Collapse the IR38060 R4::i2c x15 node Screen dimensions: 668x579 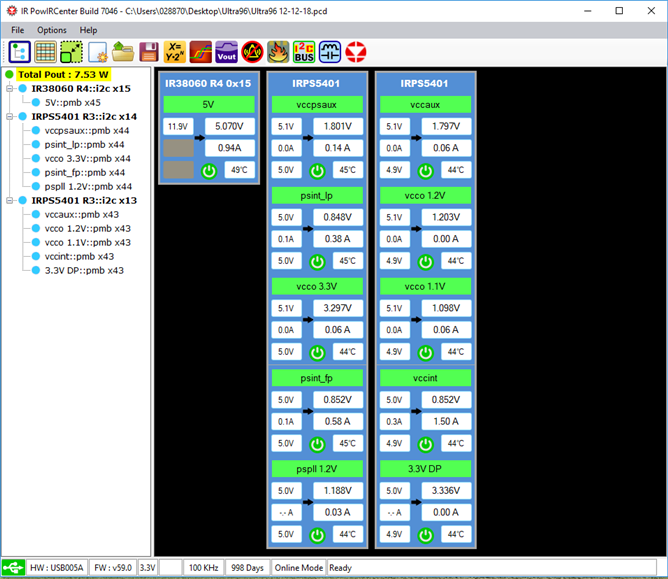pyautogui.click(x=9, y=89)
